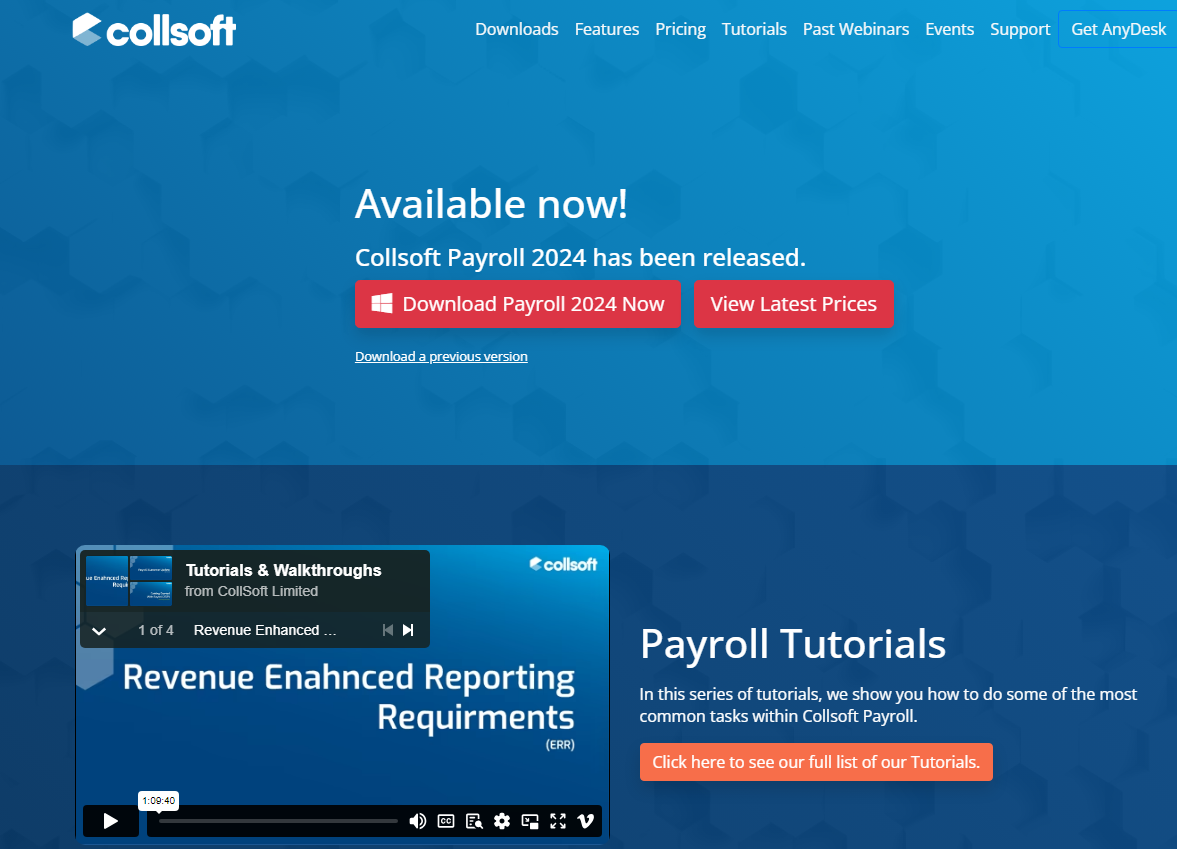Mute the video player volume
1177x849 pixels.
click(x=418, y=821)
